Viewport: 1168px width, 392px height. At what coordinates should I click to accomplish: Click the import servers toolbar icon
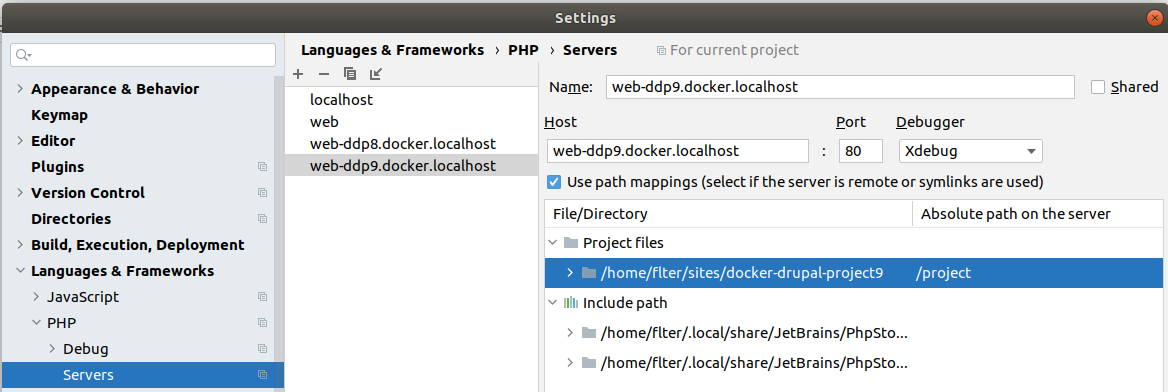(x=375, y=74)
